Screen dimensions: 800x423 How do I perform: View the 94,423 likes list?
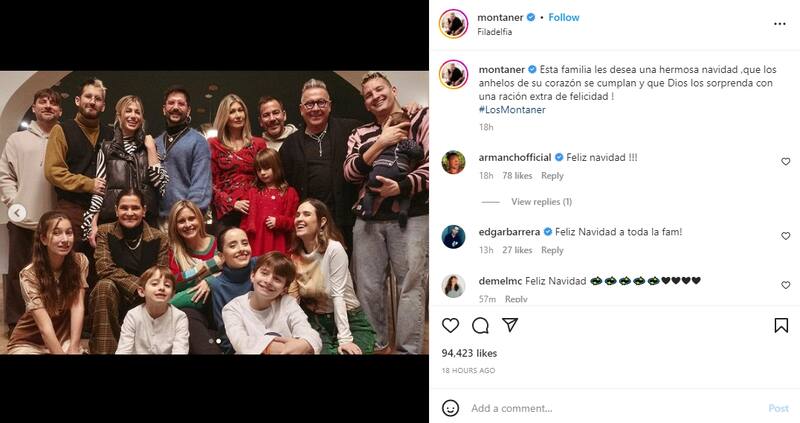point(469,353)
